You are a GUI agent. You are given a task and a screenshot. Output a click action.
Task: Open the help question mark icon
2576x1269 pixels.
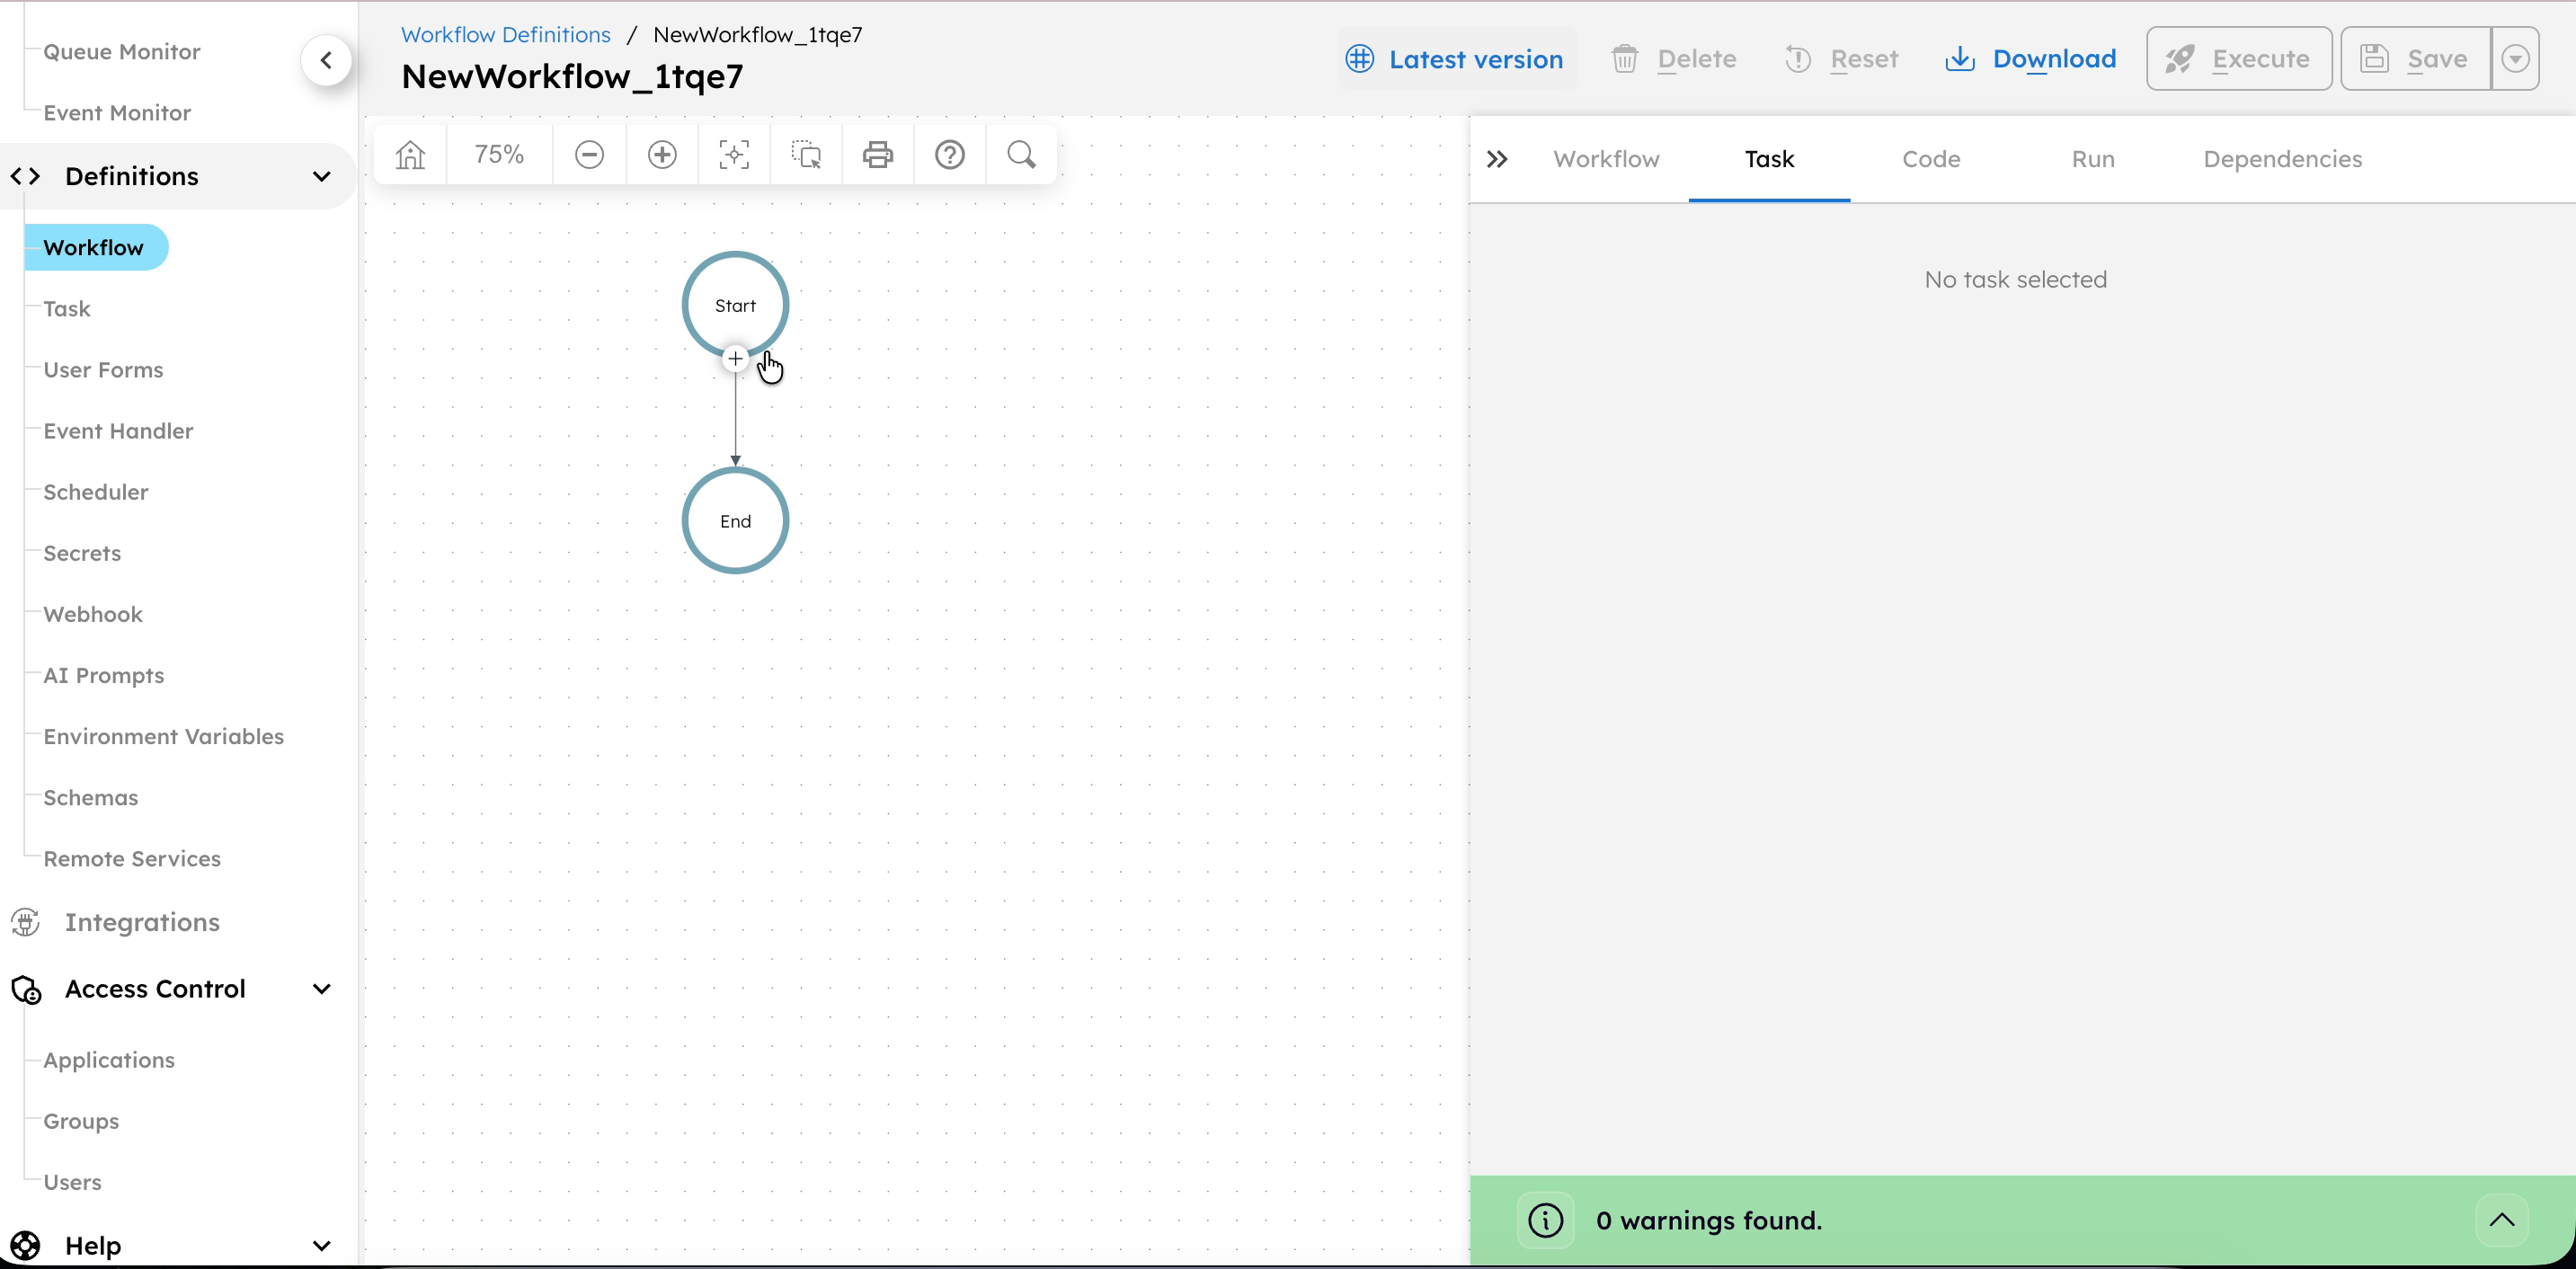point(949,155)
